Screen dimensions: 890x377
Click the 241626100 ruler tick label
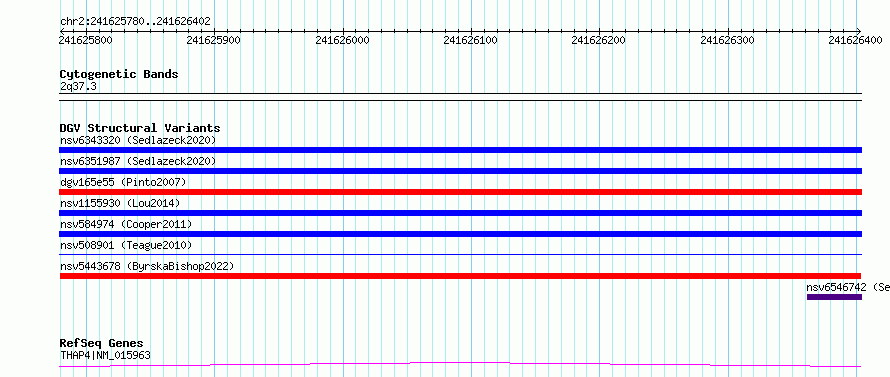coord(470,40)
